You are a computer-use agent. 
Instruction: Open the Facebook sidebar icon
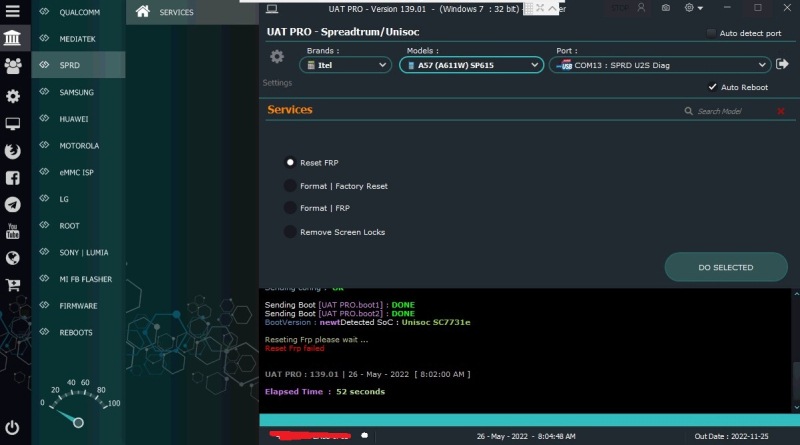(13, 178)
